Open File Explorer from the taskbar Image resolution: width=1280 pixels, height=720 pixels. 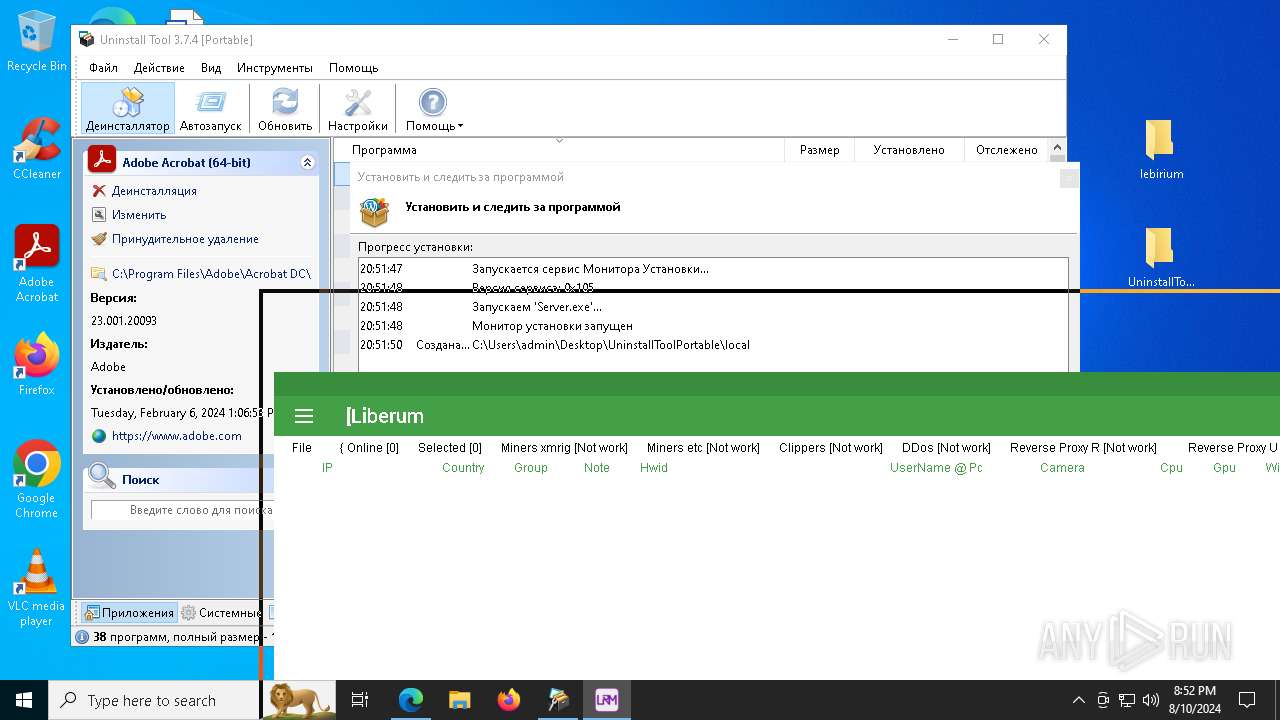460,700
